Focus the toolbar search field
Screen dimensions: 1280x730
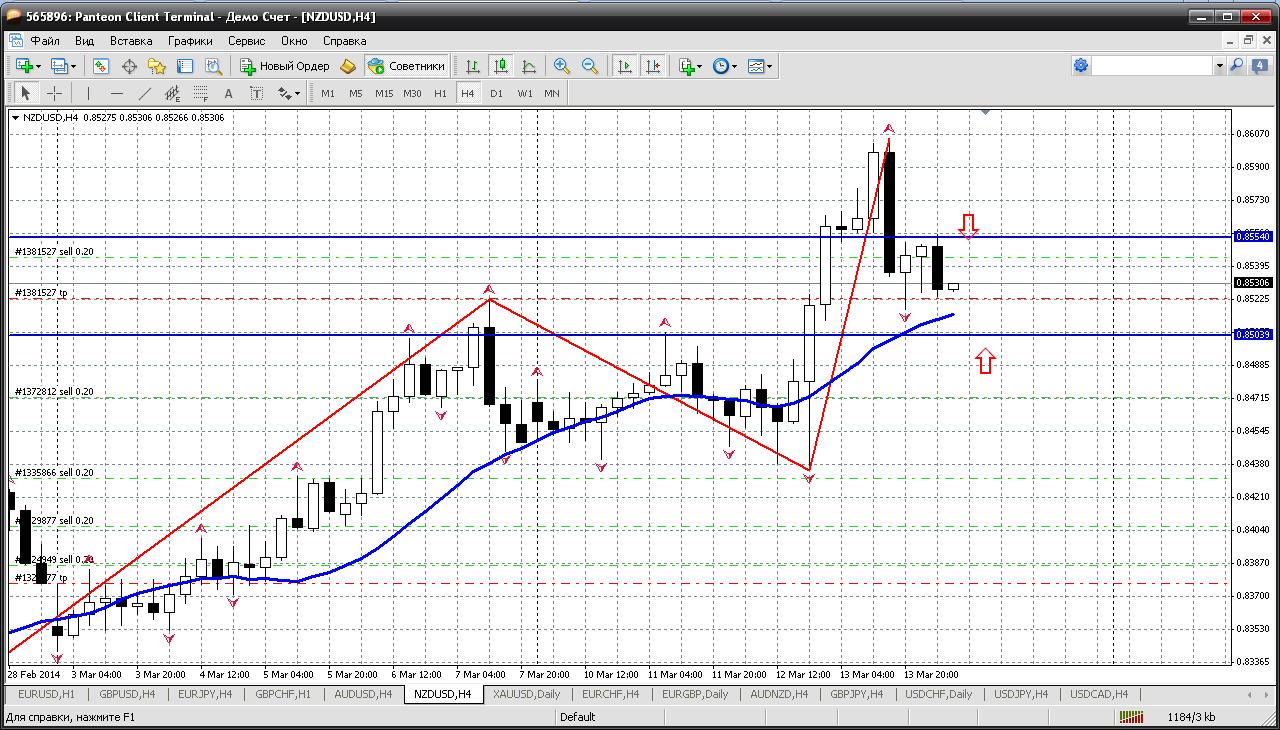pos(1152,66)
